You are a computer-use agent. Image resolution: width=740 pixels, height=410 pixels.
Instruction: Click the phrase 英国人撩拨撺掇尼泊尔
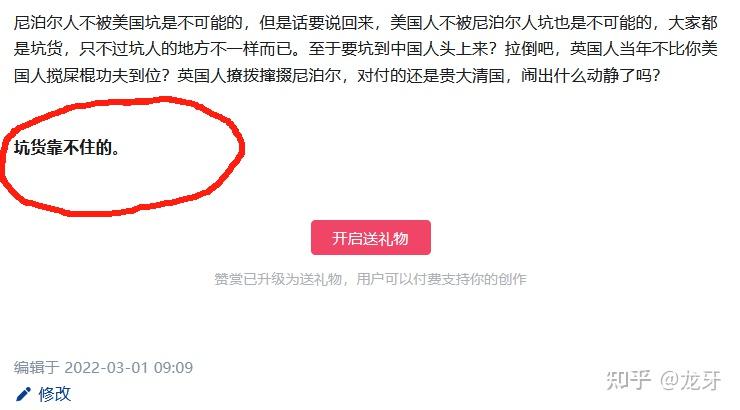click(x=259, y=75)
